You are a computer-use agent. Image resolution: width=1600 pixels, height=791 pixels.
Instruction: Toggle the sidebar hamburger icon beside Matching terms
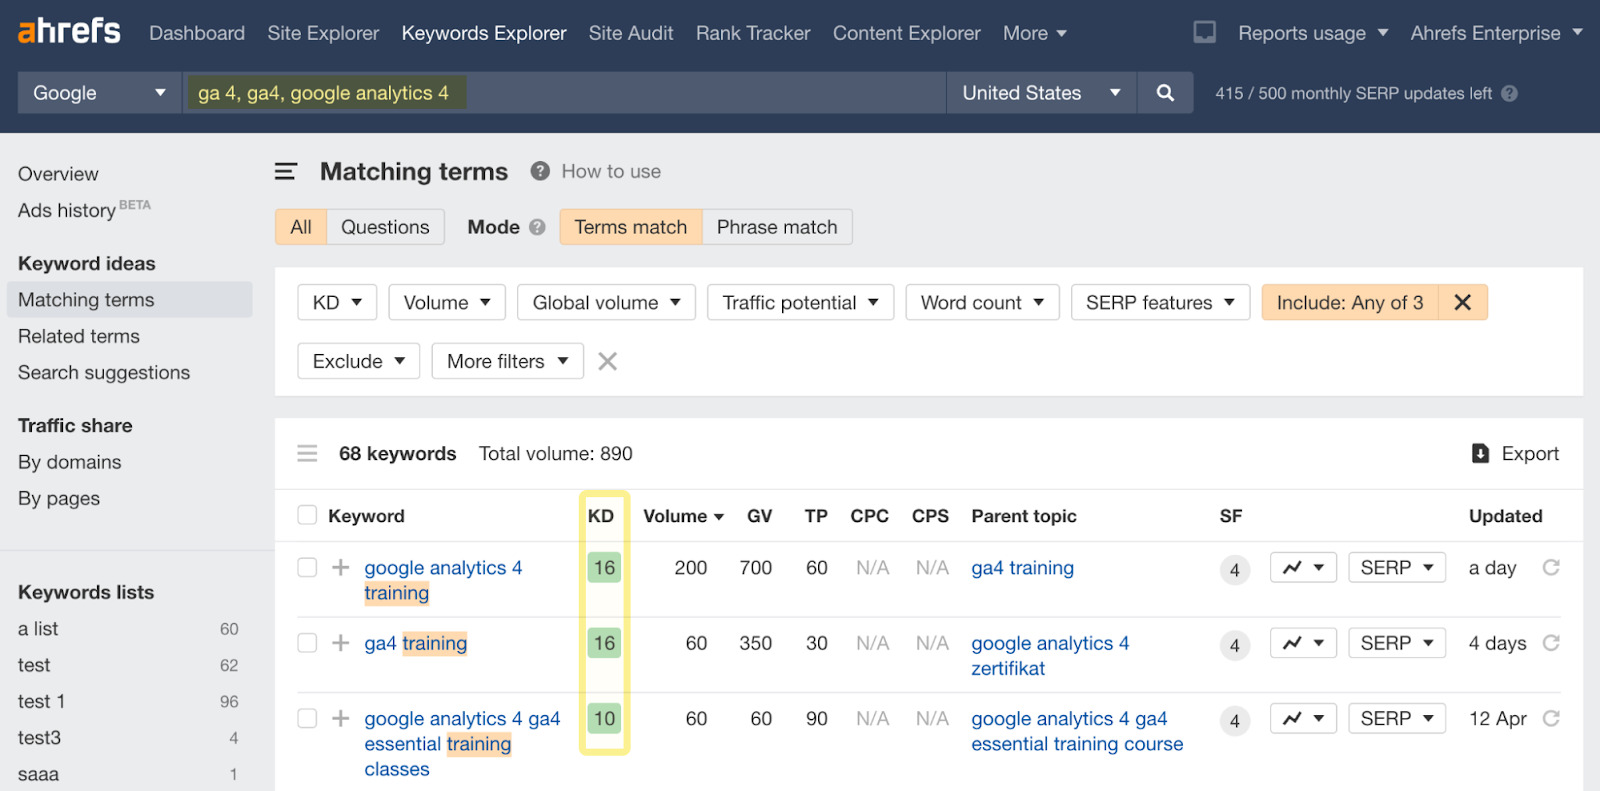pyautogui.click(x=286, y=172)
